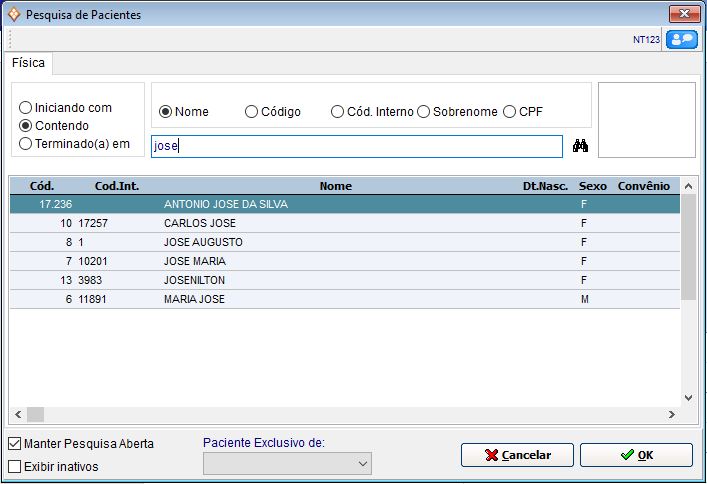Enable the Exibir inativos checkbox
This screenshot has width=707, height=484.
tap(14, 466)
